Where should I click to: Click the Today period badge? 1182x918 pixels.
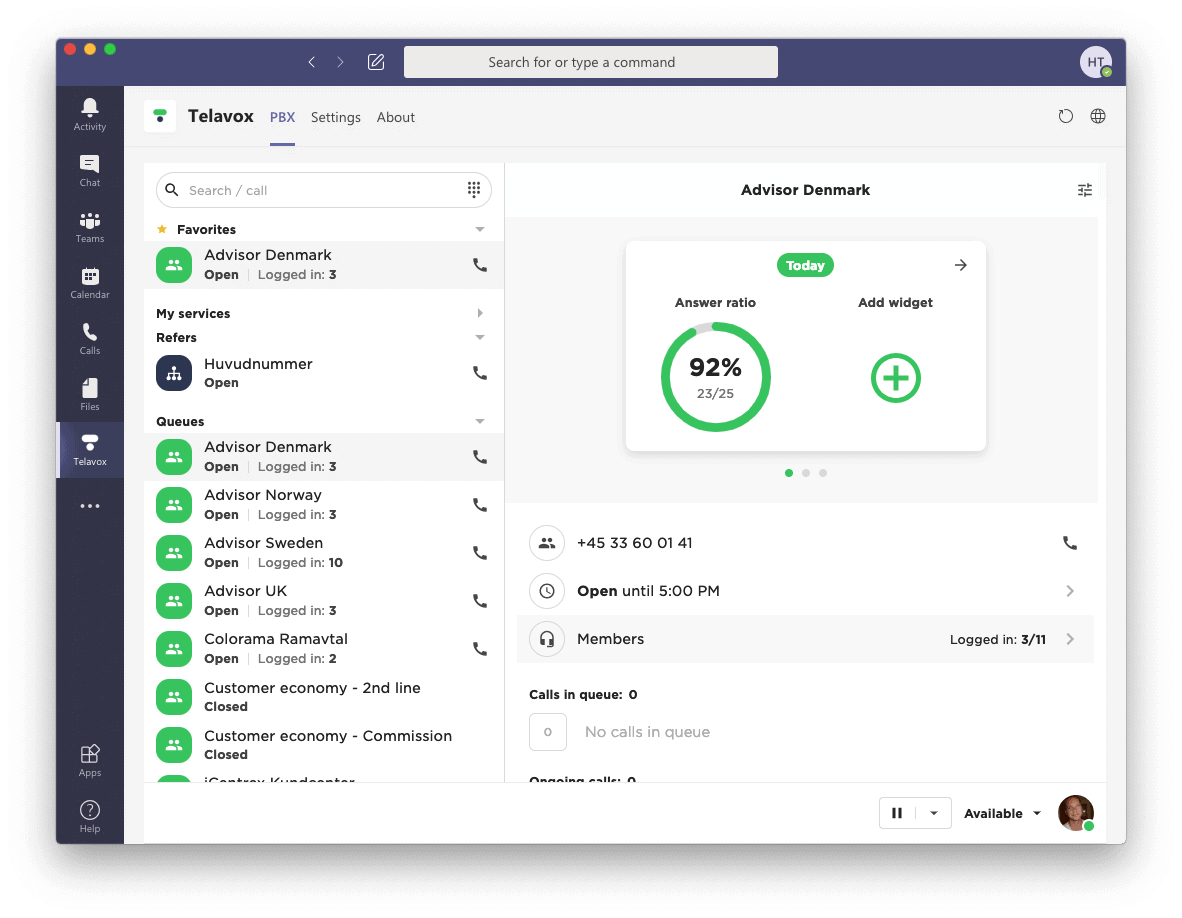coord(805,265)
